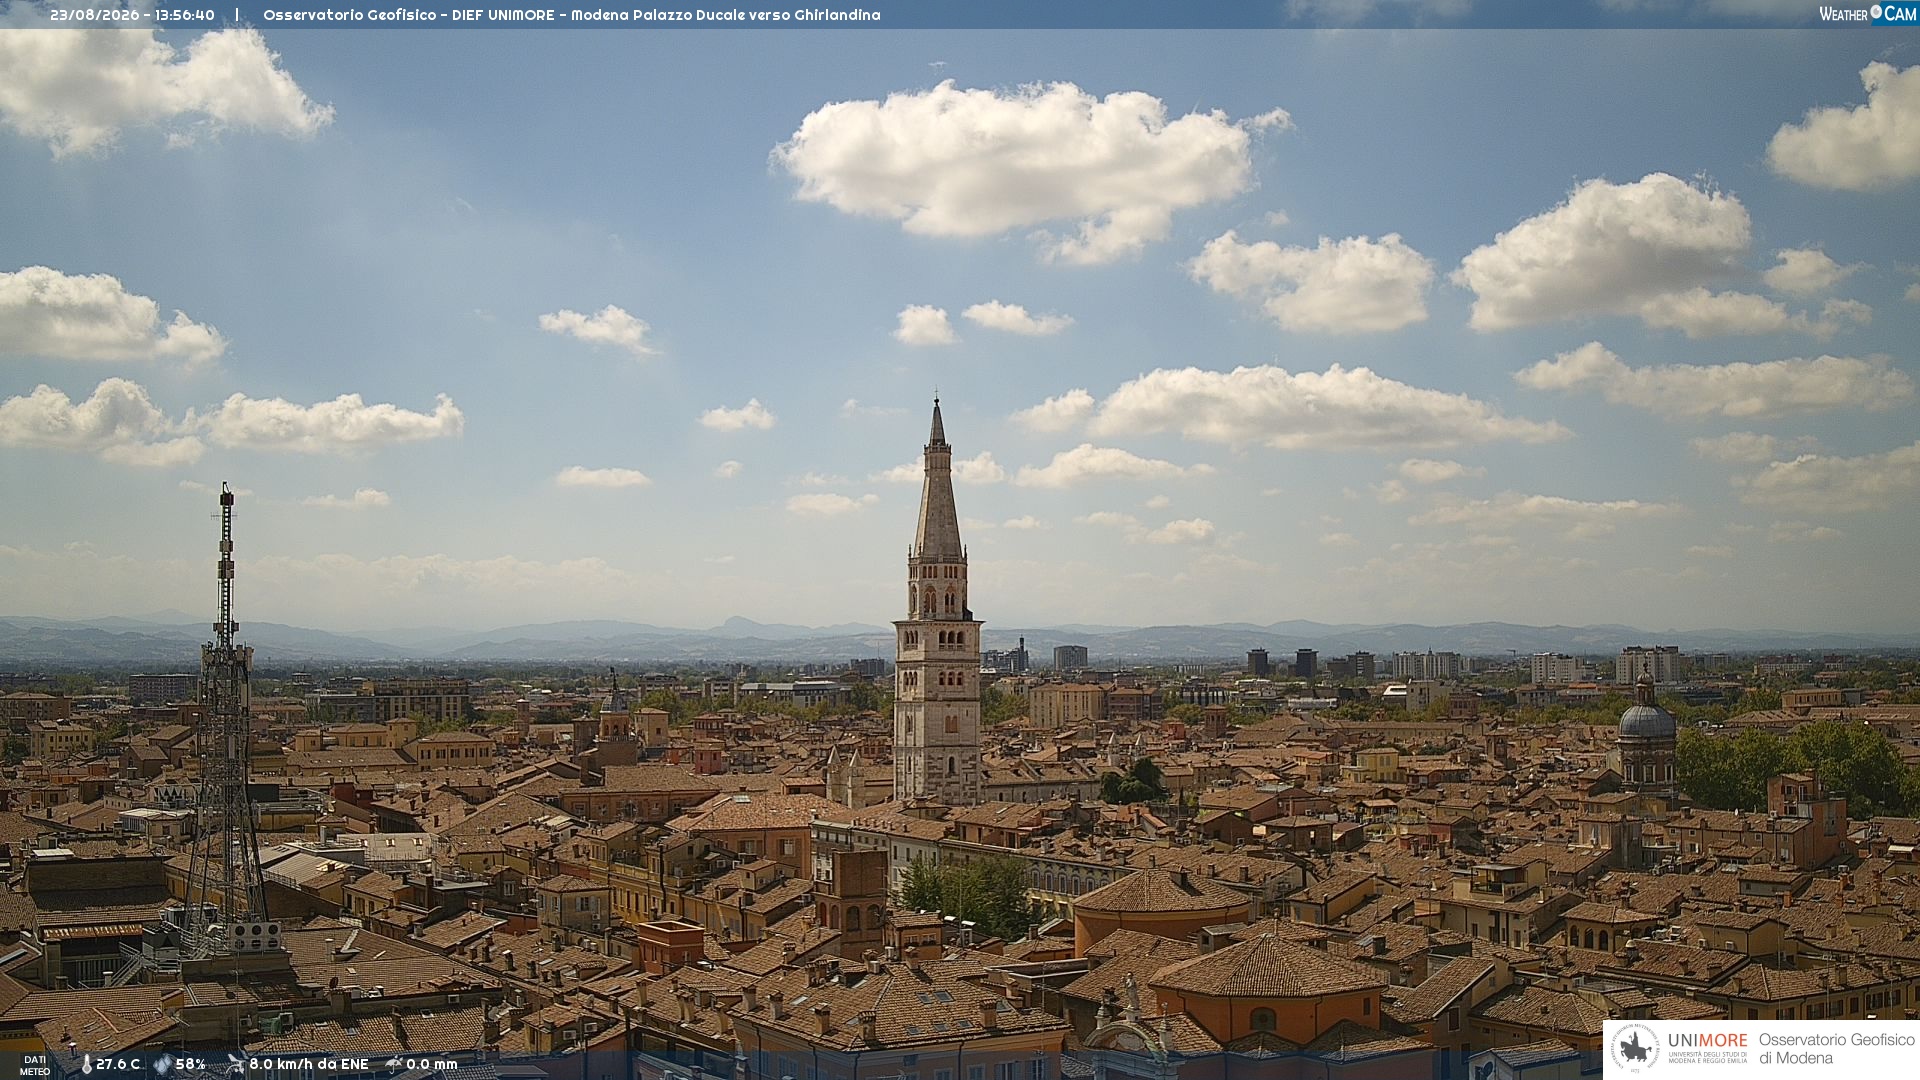Click the 58% humidity value

(x=190, y=1064)
